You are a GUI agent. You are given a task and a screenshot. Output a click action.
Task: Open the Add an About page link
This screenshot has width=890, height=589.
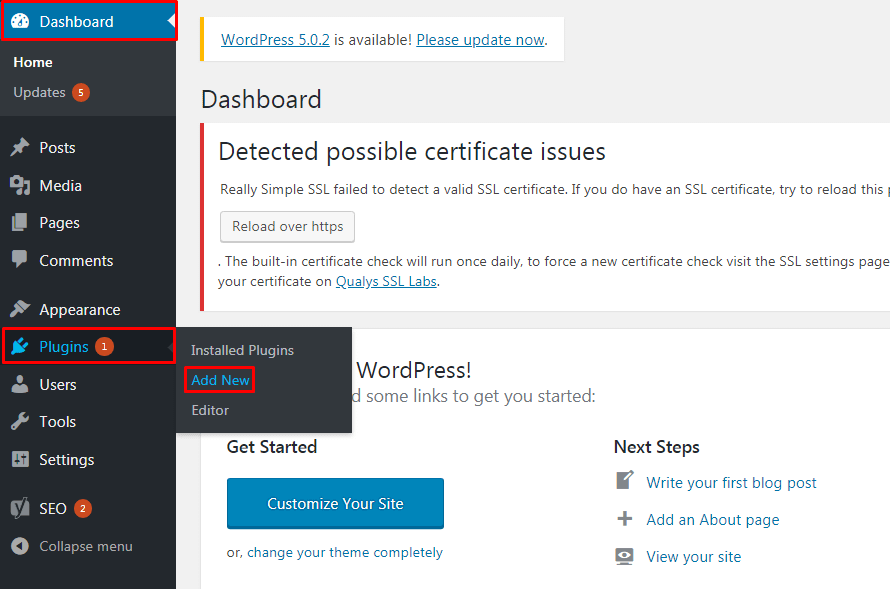tap(712, 520)
